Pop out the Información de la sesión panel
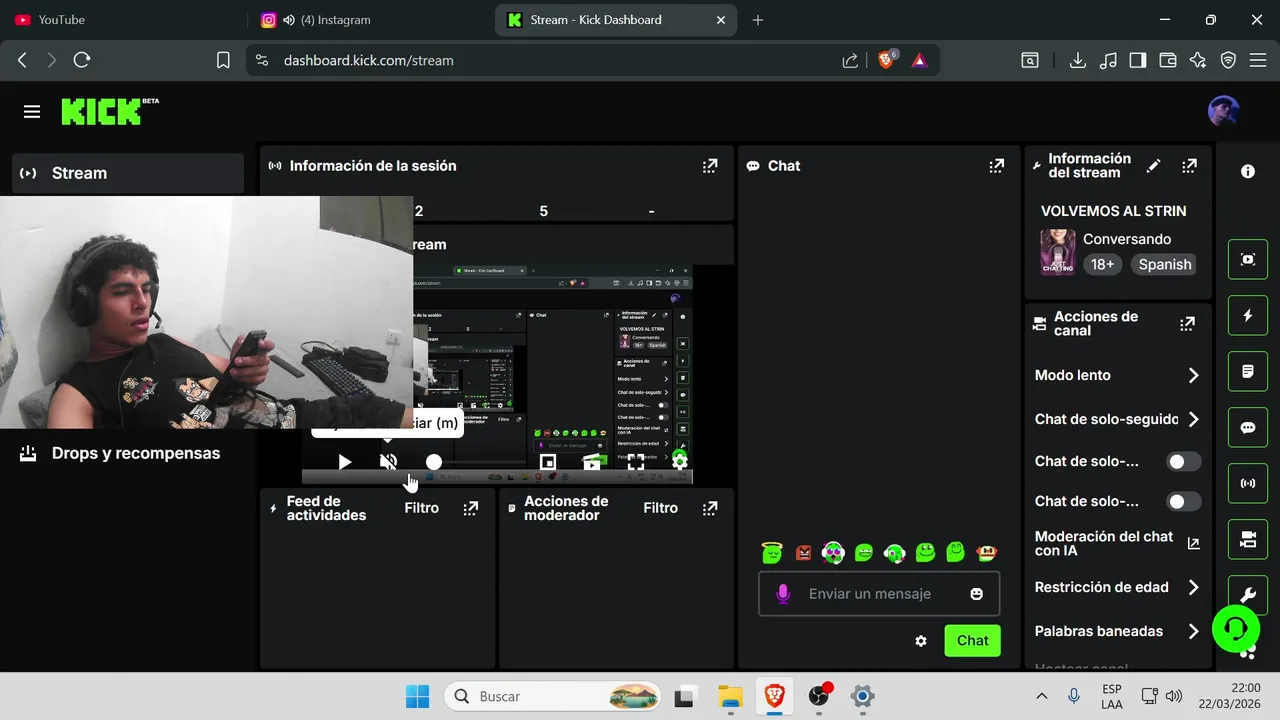The height and width of the screenshot is (720, 1280). point(710,166)
